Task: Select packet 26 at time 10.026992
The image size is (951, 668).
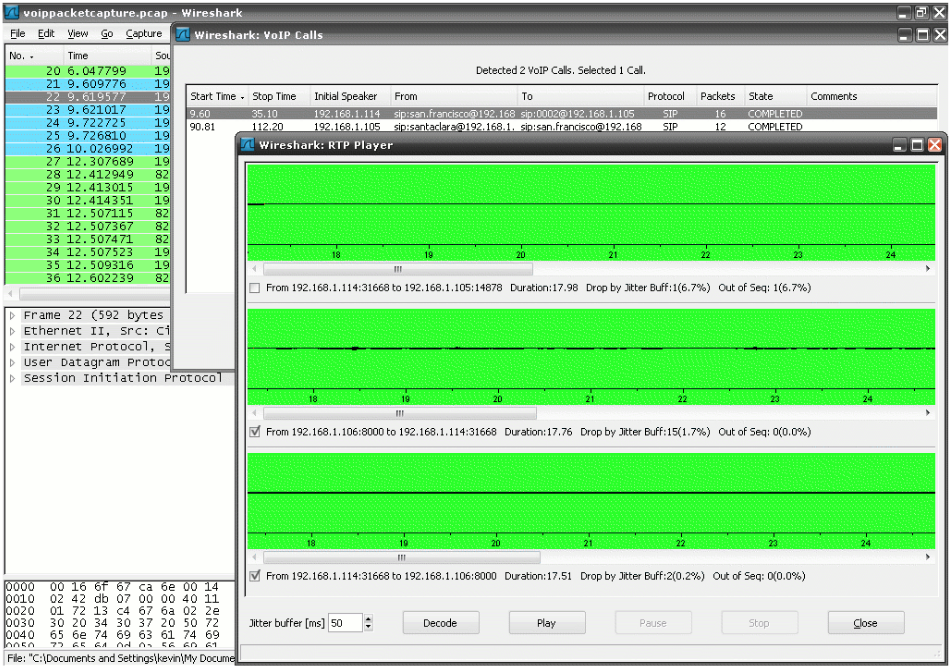Action: click(x=88, y=149)
